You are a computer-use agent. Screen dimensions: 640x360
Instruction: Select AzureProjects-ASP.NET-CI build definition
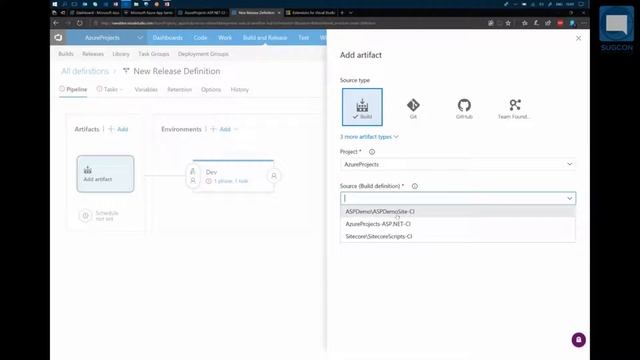click(458, 224)
